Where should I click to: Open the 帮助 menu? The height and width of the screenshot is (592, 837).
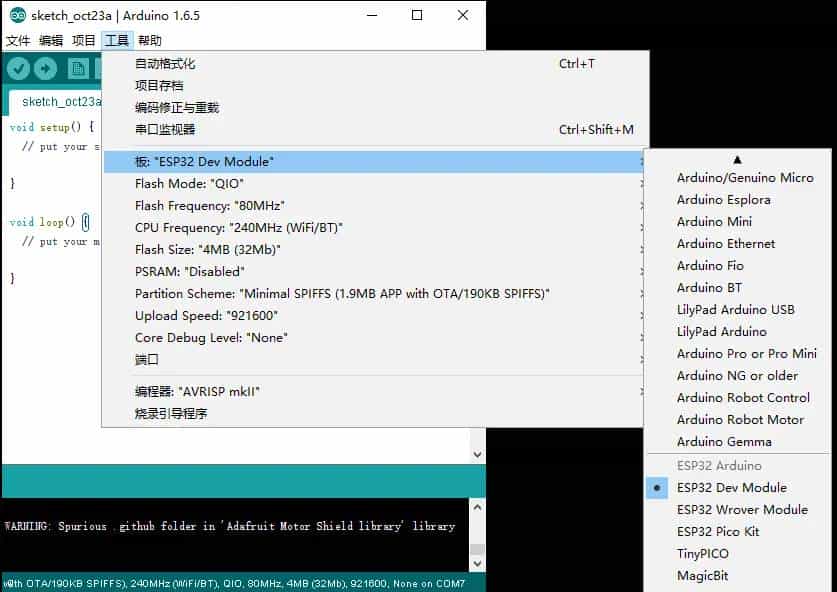(x=148, y=40)
